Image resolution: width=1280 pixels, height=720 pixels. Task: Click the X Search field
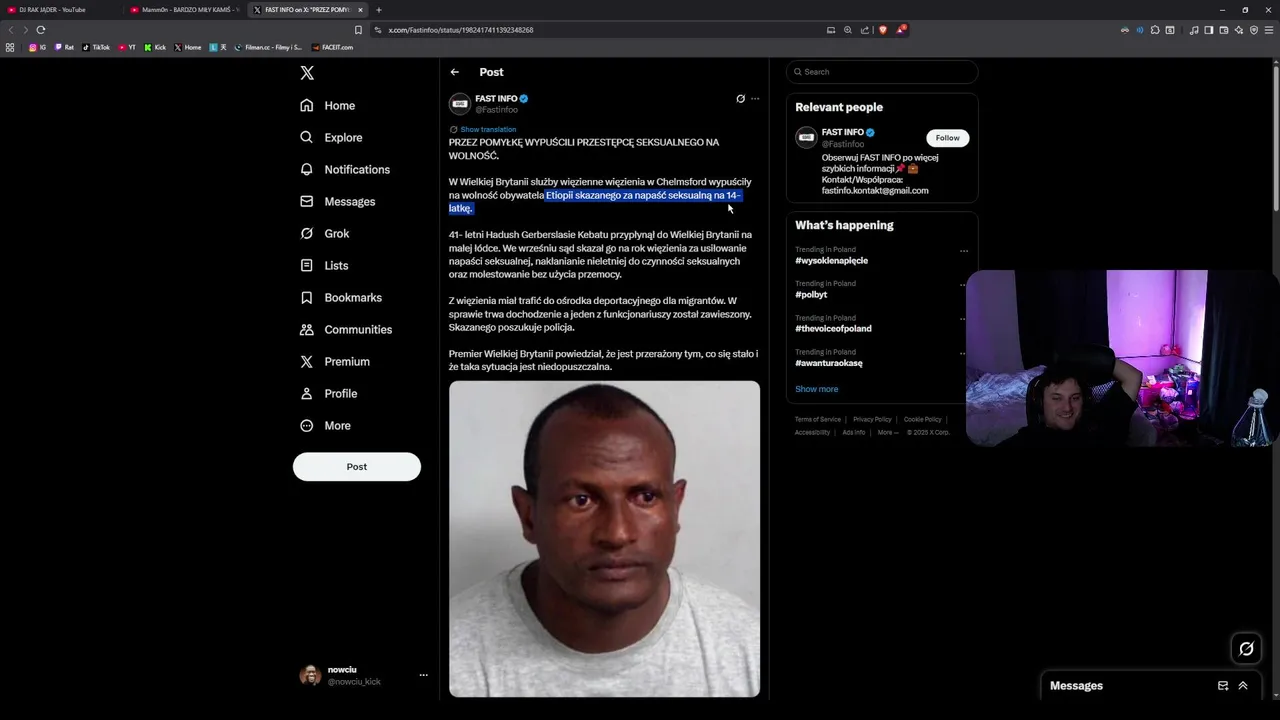pos(882,72)
